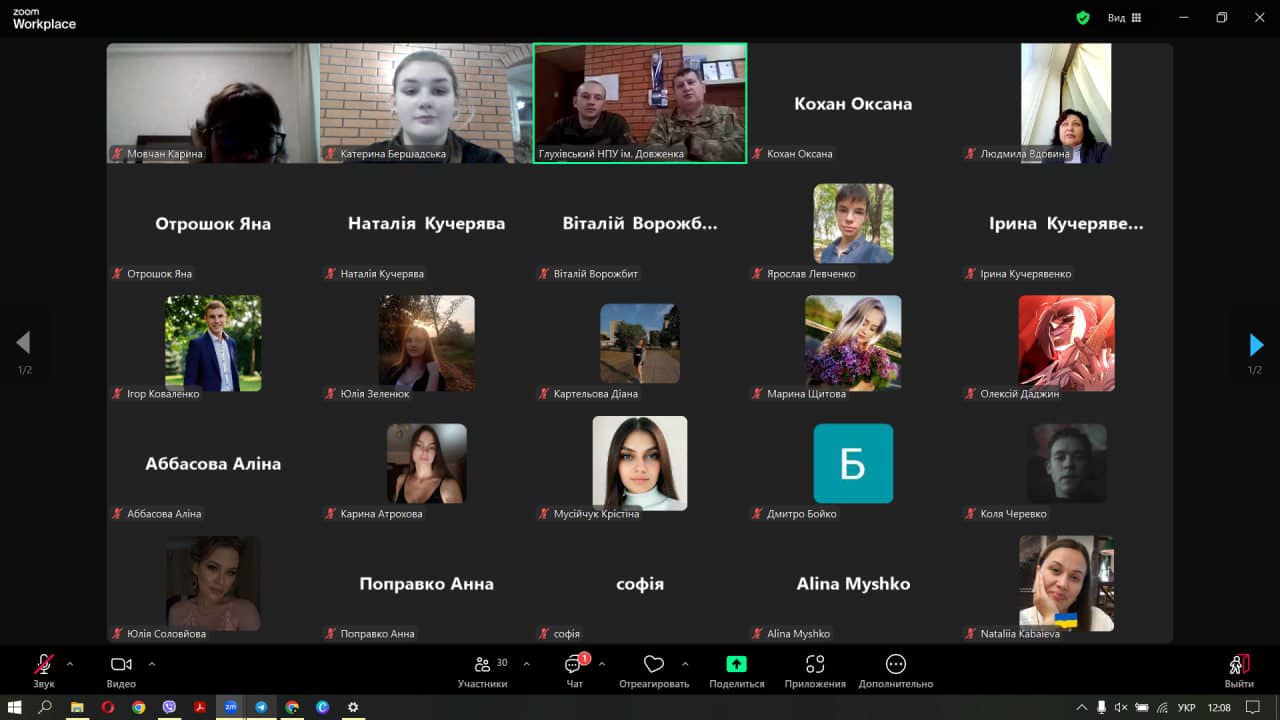Open Viber from the taskbar
Image resolution: width=1280 pixels, height=720 pixels.
coord(169,707)
